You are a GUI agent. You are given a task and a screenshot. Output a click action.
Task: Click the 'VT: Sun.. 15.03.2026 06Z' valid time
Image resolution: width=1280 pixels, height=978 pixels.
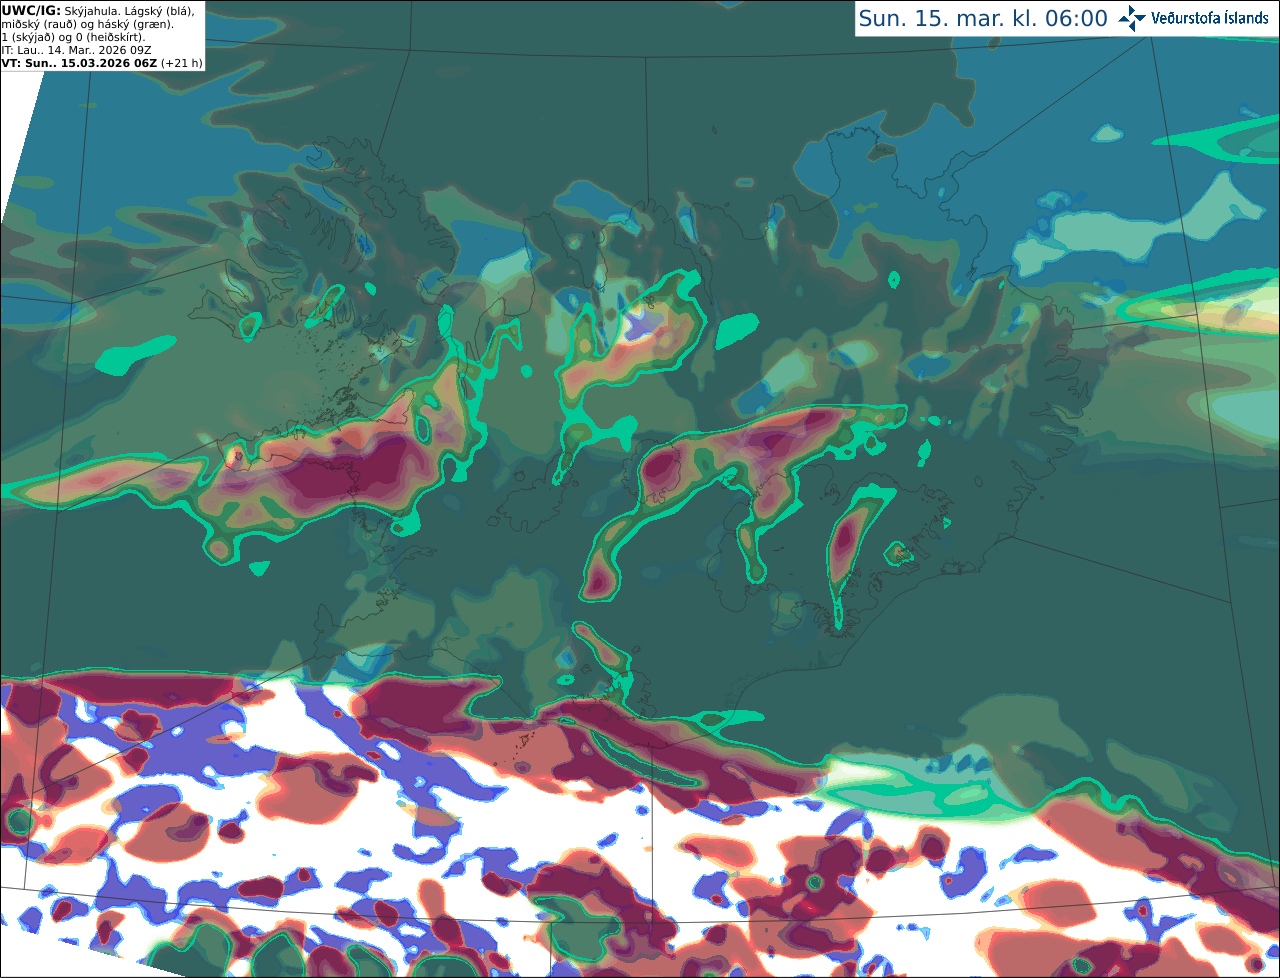(79, 63)
